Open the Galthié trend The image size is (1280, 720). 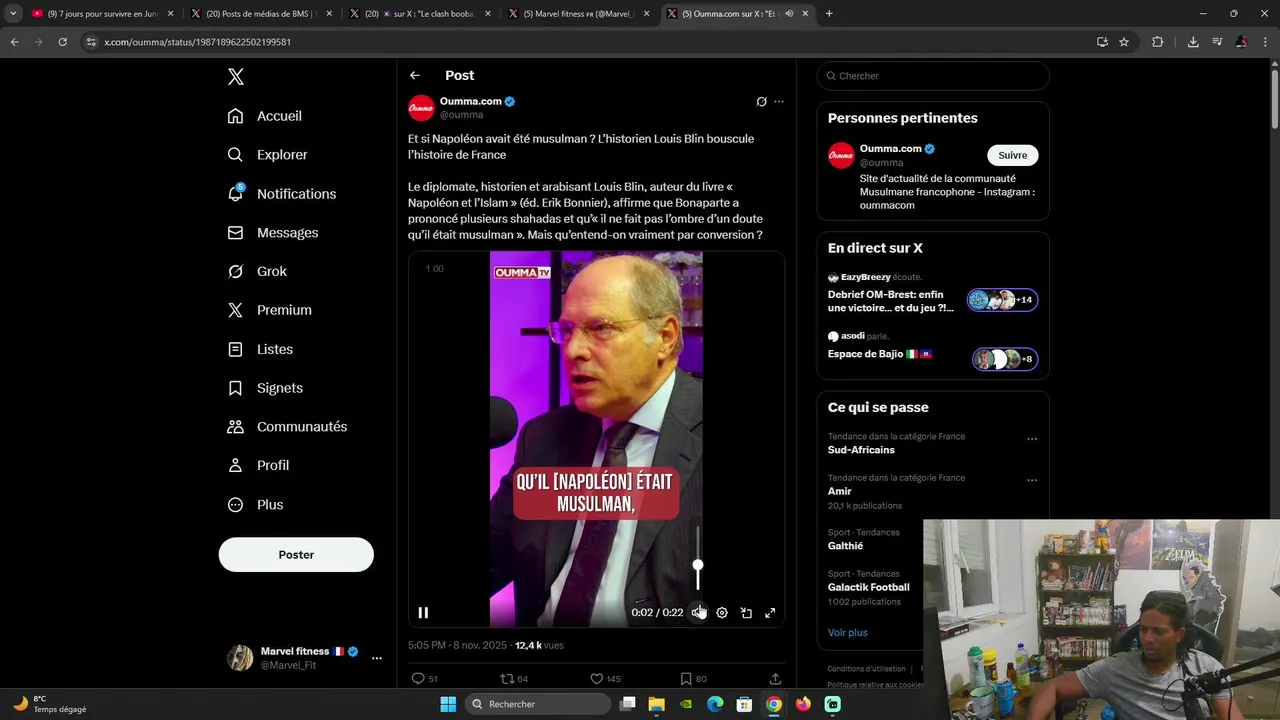pyautogui.click(x=845, y=546)
